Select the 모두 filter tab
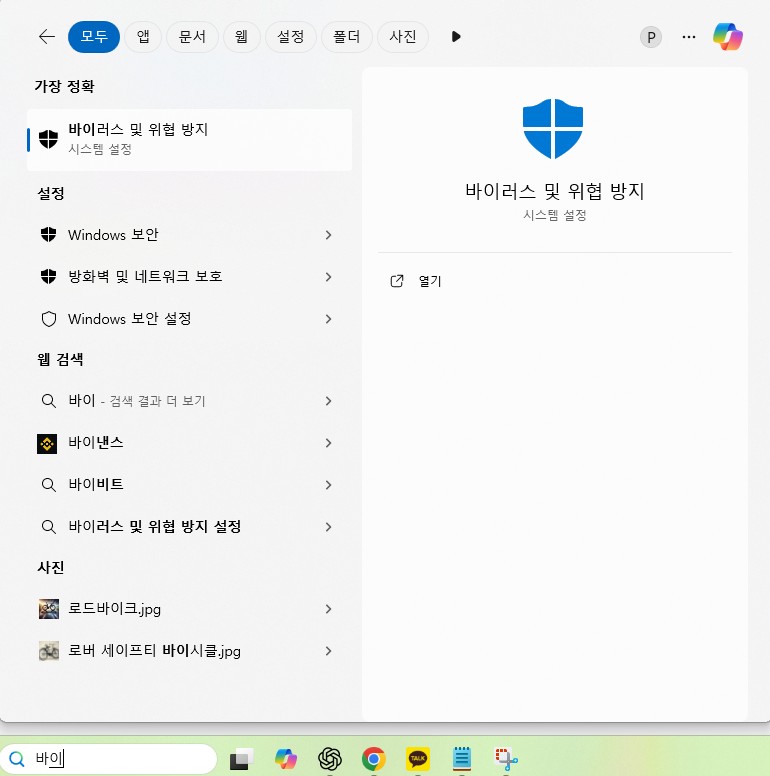 coord(94,37)
